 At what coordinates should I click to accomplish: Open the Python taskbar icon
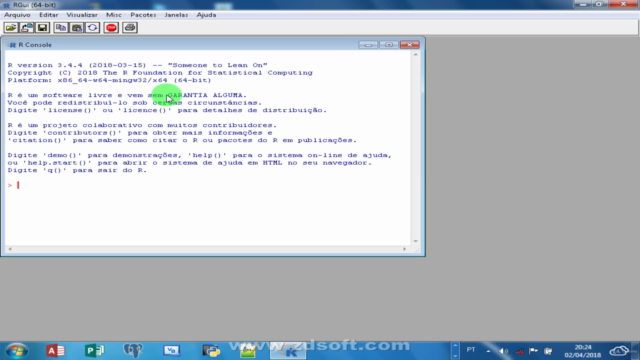(x=211, y=351)
